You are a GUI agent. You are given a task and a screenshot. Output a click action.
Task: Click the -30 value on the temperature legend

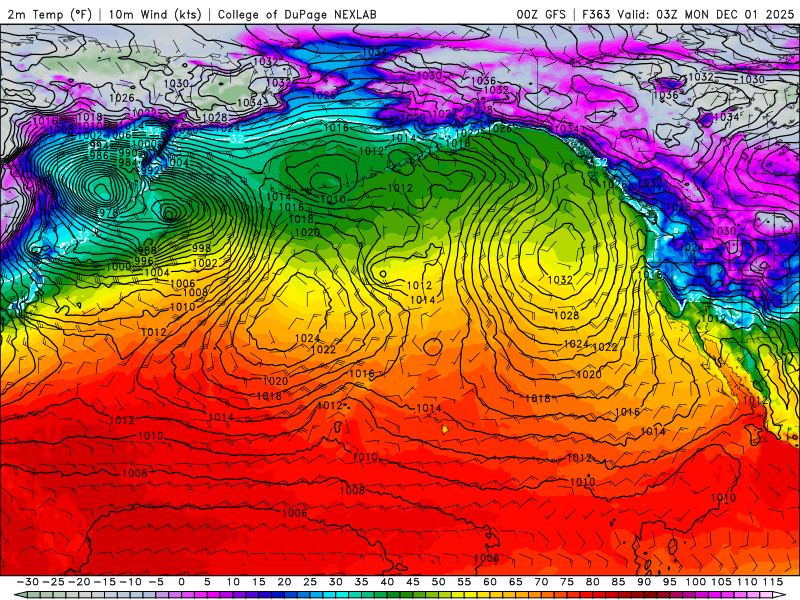click(28, 582)
